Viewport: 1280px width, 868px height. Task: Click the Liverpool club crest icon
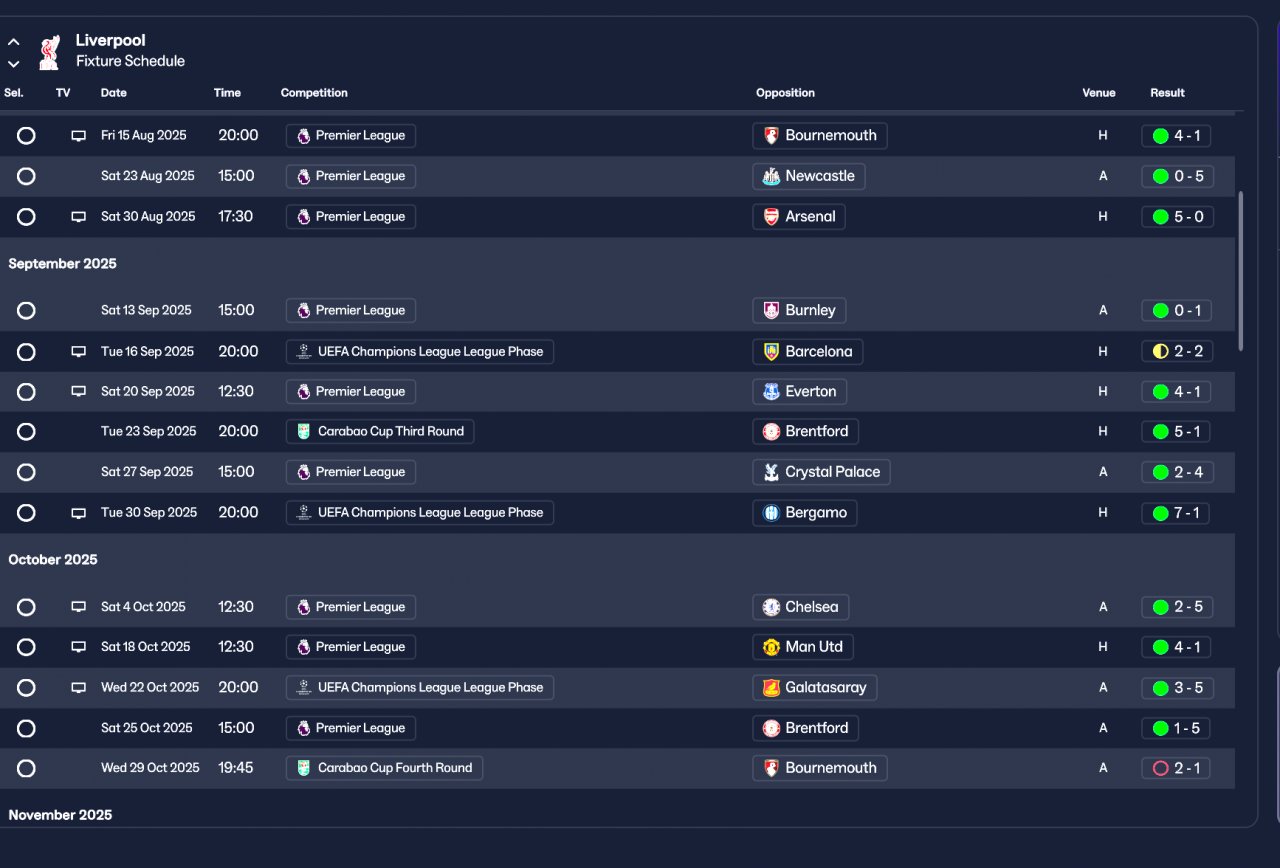click(49, 52)
